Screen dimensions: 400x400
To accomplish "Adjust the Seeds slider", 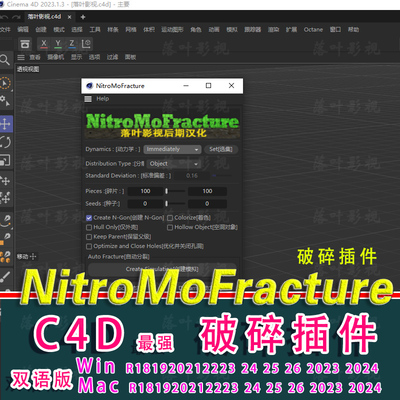I will 175,204.
